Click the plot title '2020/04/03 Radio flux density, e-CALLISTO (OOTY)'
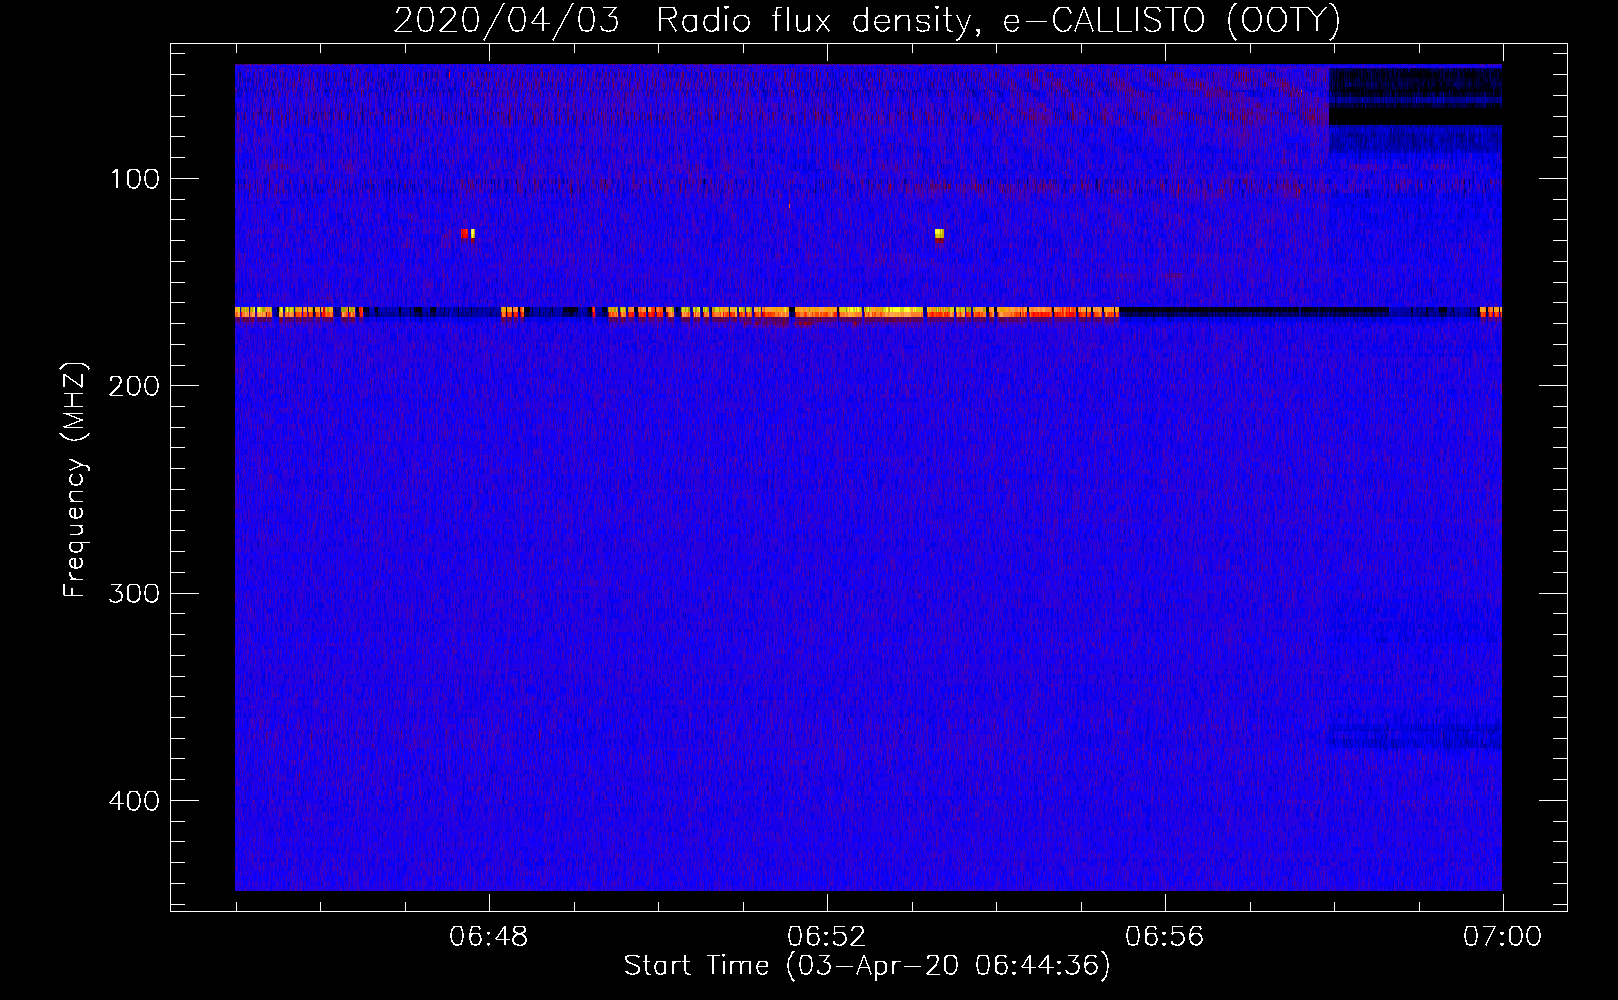Screen dimensions: 1618x1000 [x=867, y=20]
